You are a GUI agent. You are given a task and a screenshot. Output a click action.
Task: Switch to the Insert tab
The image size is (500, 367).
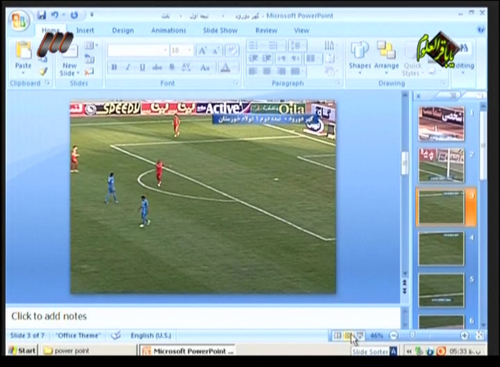coord(85,31)
